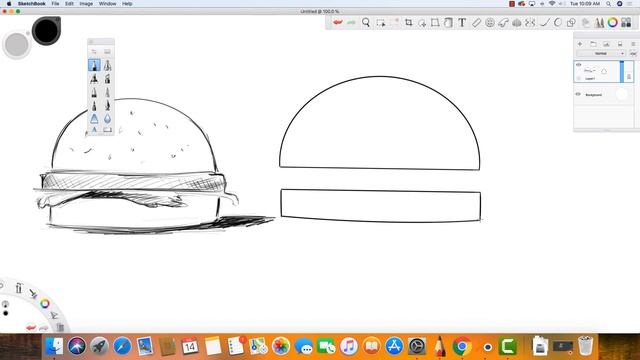Select the Text tool
640x360 pixels.
[462, 22]
